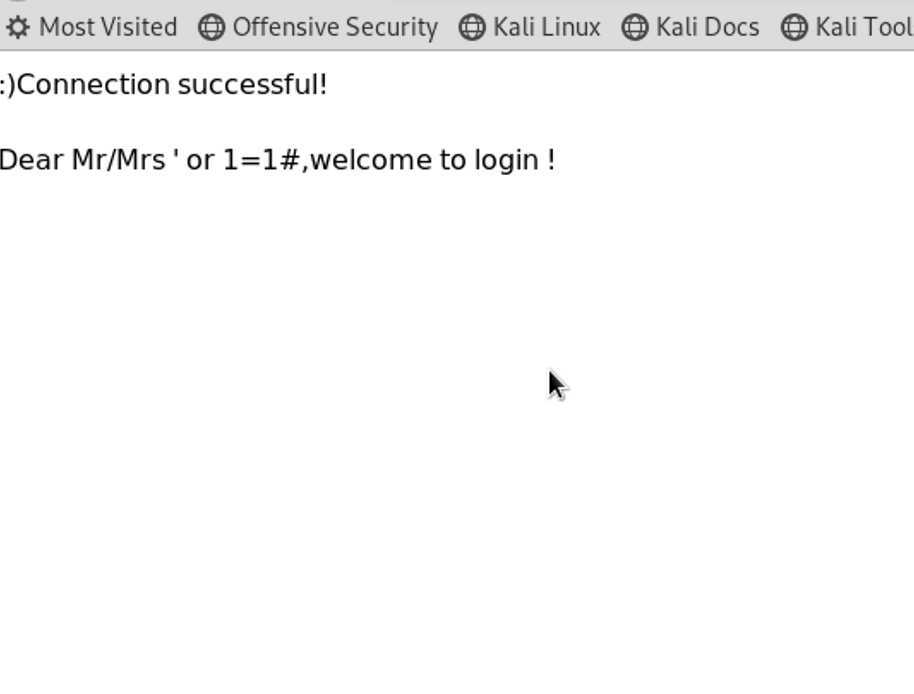The height and width of the screenshot is (694, 914).
Task: Click the Kali Tools globe icon
Action: pos(794,27)
